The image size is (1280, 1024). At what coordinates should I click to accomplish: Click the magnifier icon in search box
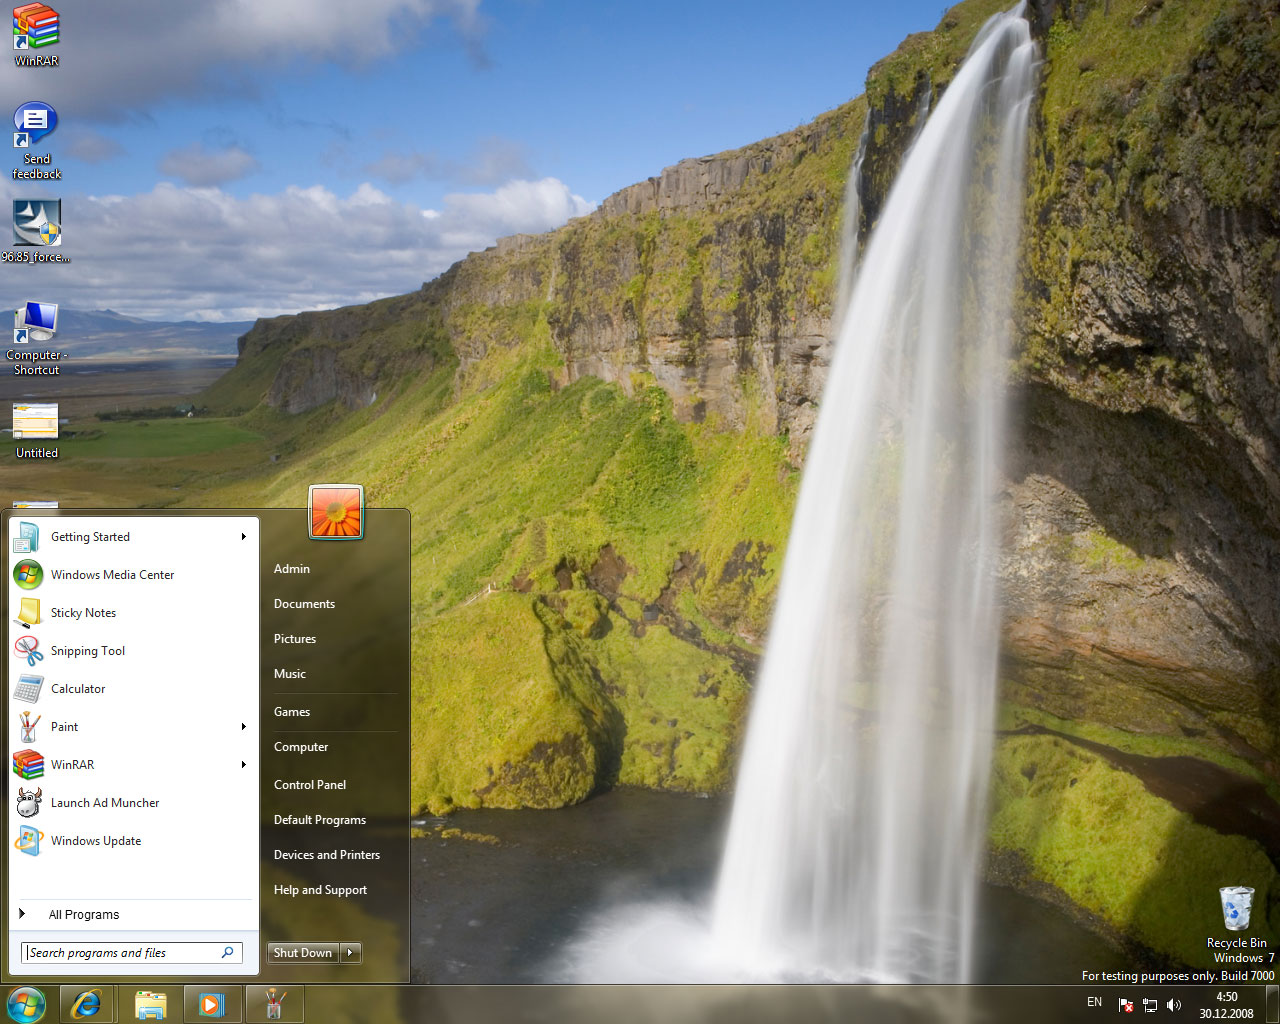pyautogui.click(x=228, y=953)
